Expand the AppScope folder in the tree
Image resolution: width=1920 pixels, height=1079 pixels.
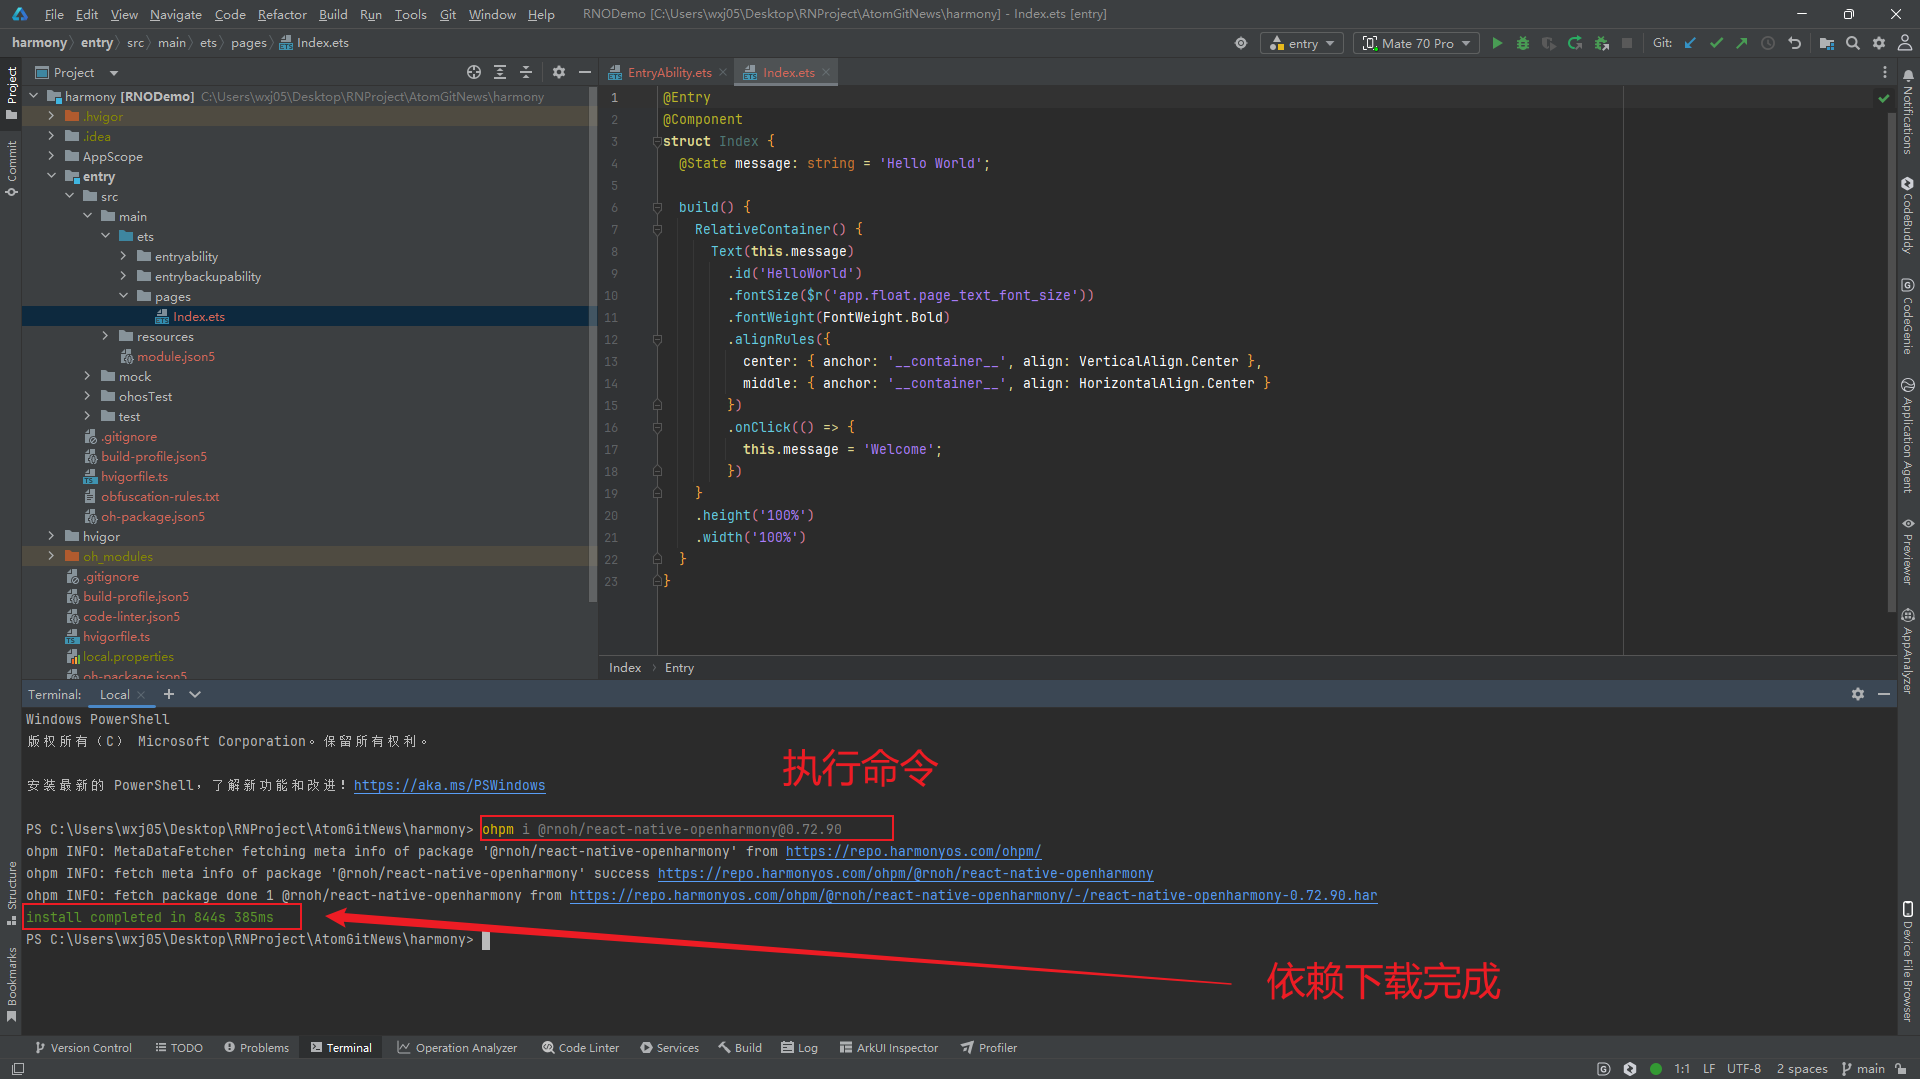(x=51, y=156)
